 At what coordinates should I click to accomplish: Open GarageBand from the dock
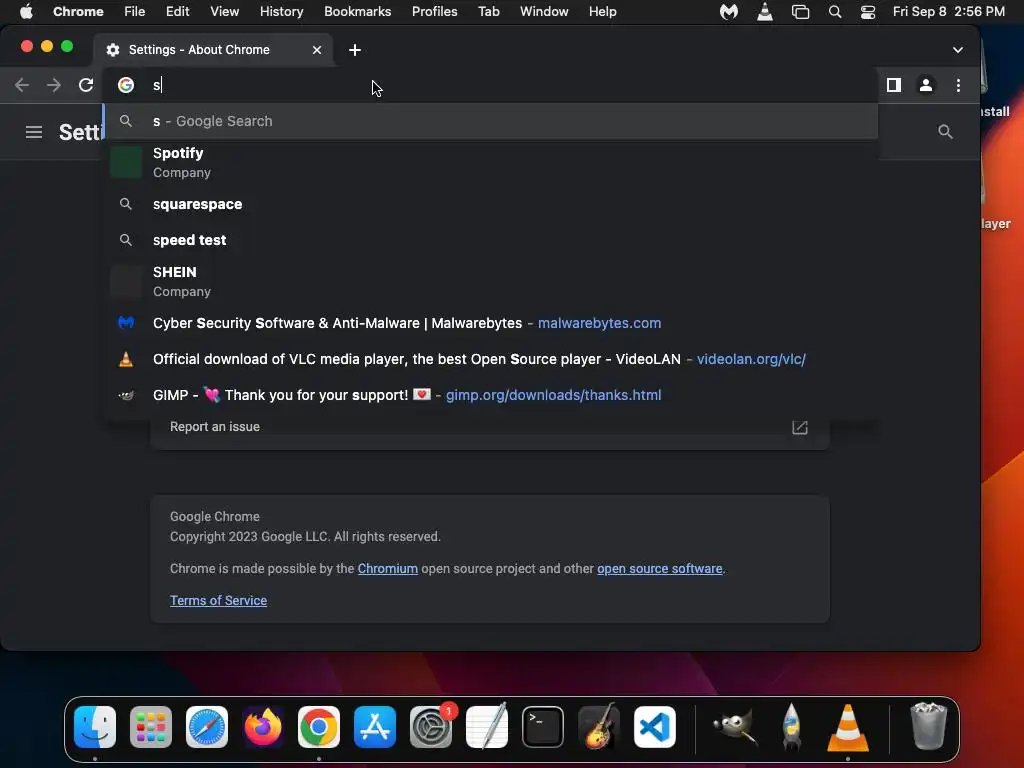point(599,727)
